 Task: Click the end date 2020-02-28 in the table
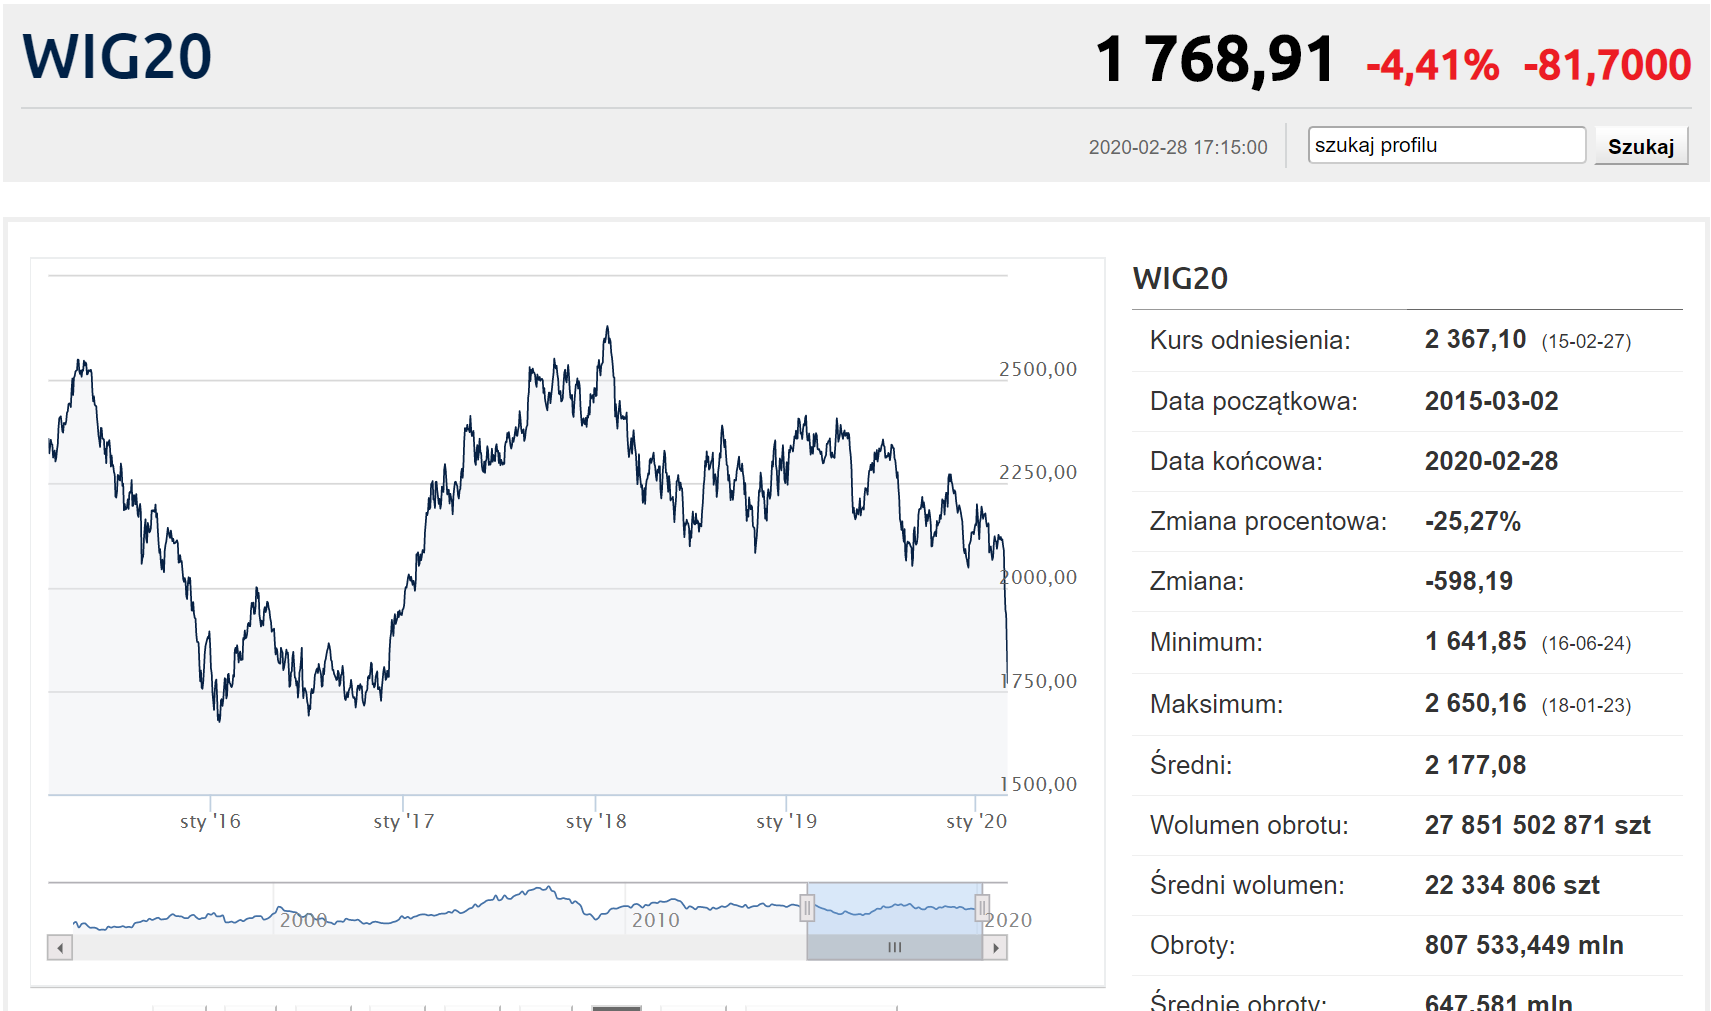[1491, 461]
